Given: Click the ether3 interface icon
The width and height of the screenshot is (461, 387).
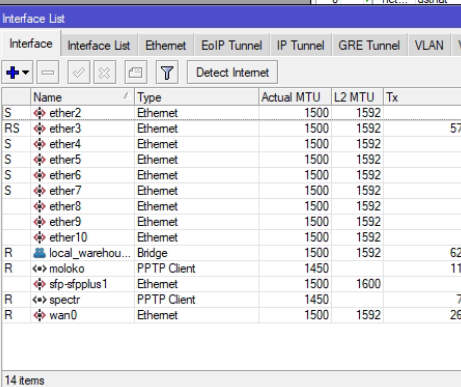Looking at the screenshot, I should coord(39,128).
